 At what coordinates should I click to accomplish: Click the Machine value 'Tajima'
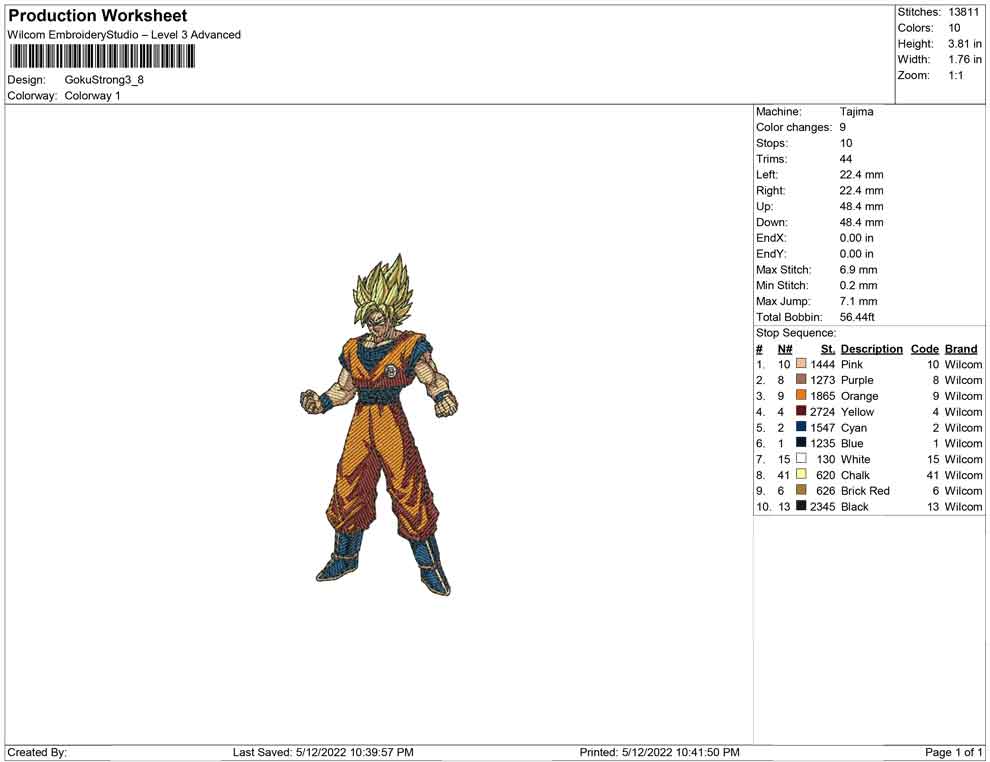pyautogui.click(x=857, y=112)
